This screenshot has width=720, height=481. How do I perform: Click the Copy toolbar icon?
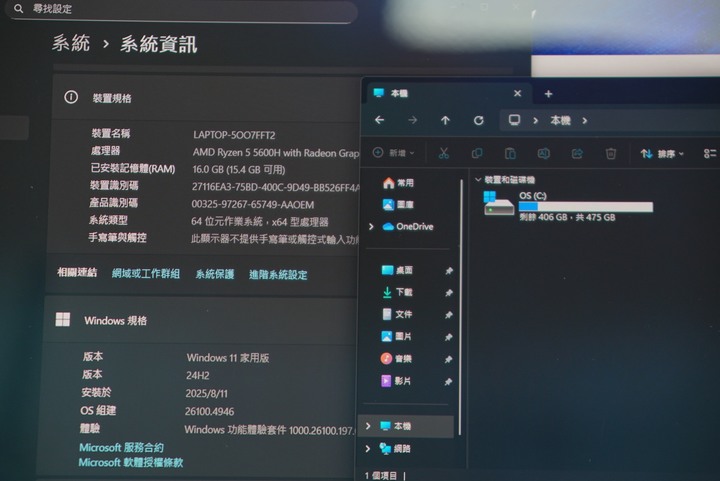click(477, 153)
